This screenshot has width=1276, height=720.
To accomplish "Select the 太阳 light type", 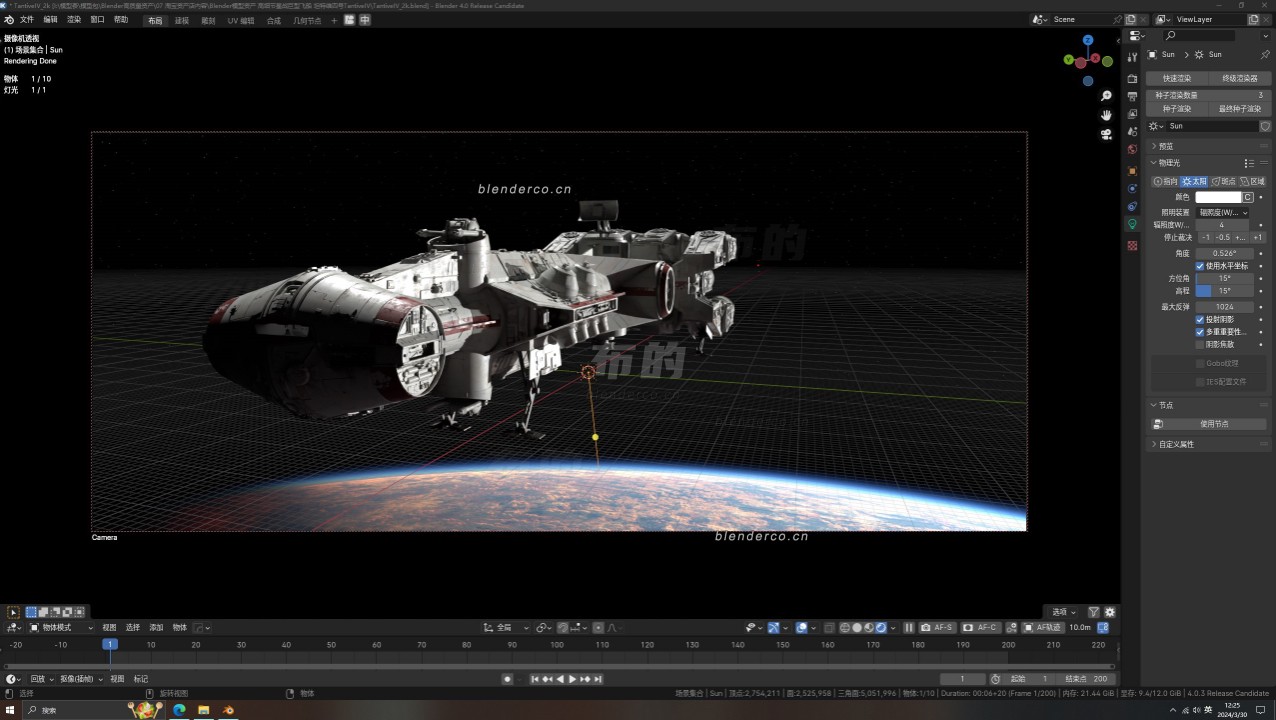I will pyautogui.click(x=1194, y=181).
